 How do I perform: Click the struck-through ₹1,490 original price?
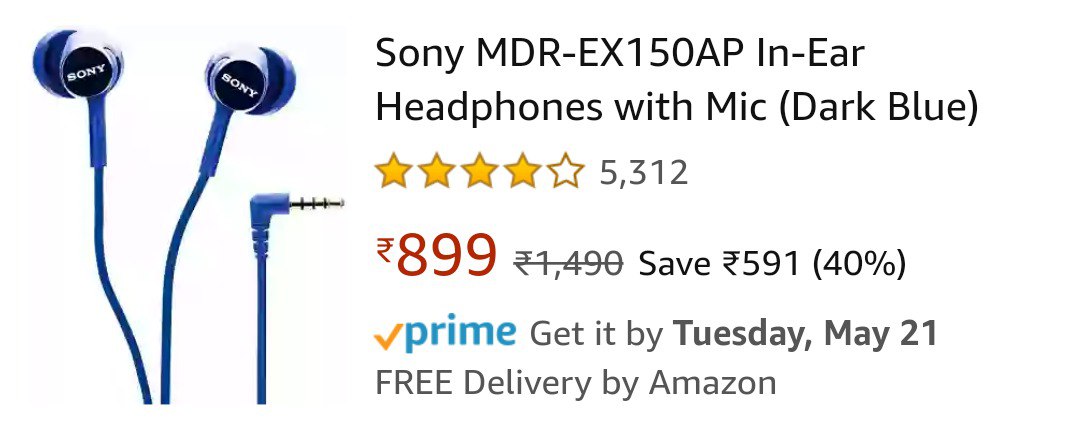coord(569,263)
